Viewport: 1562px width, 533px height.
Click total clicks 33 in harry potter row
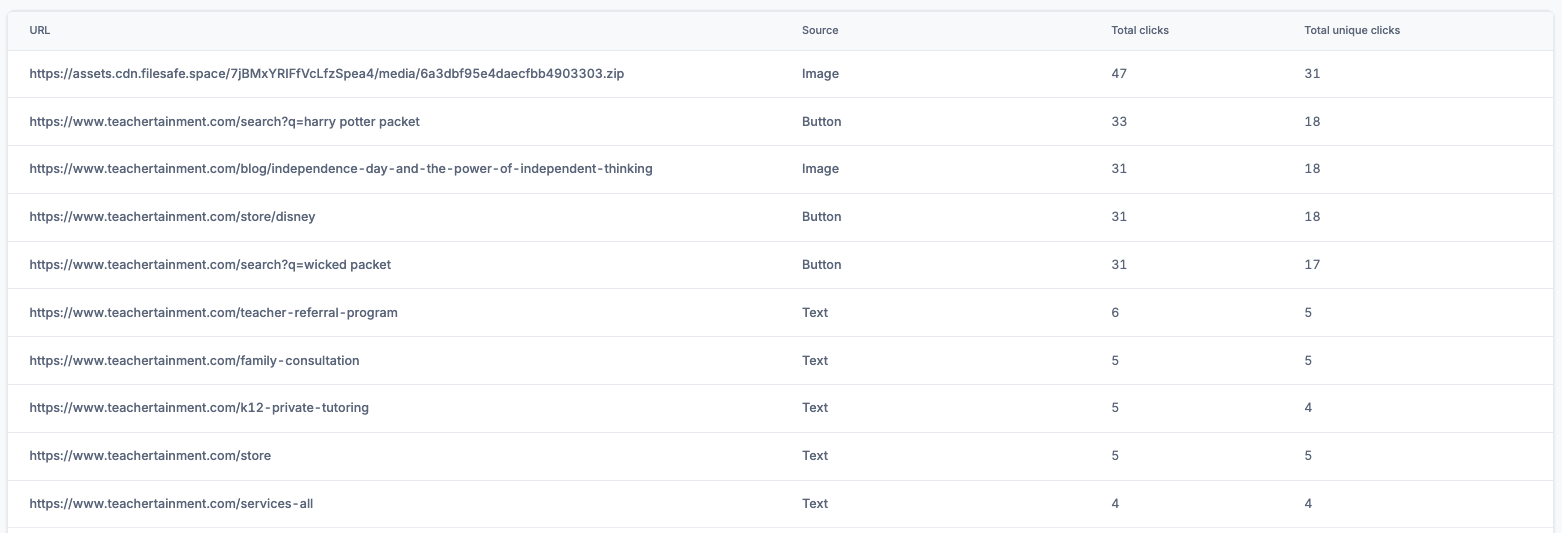click(x=1119, y=122)
